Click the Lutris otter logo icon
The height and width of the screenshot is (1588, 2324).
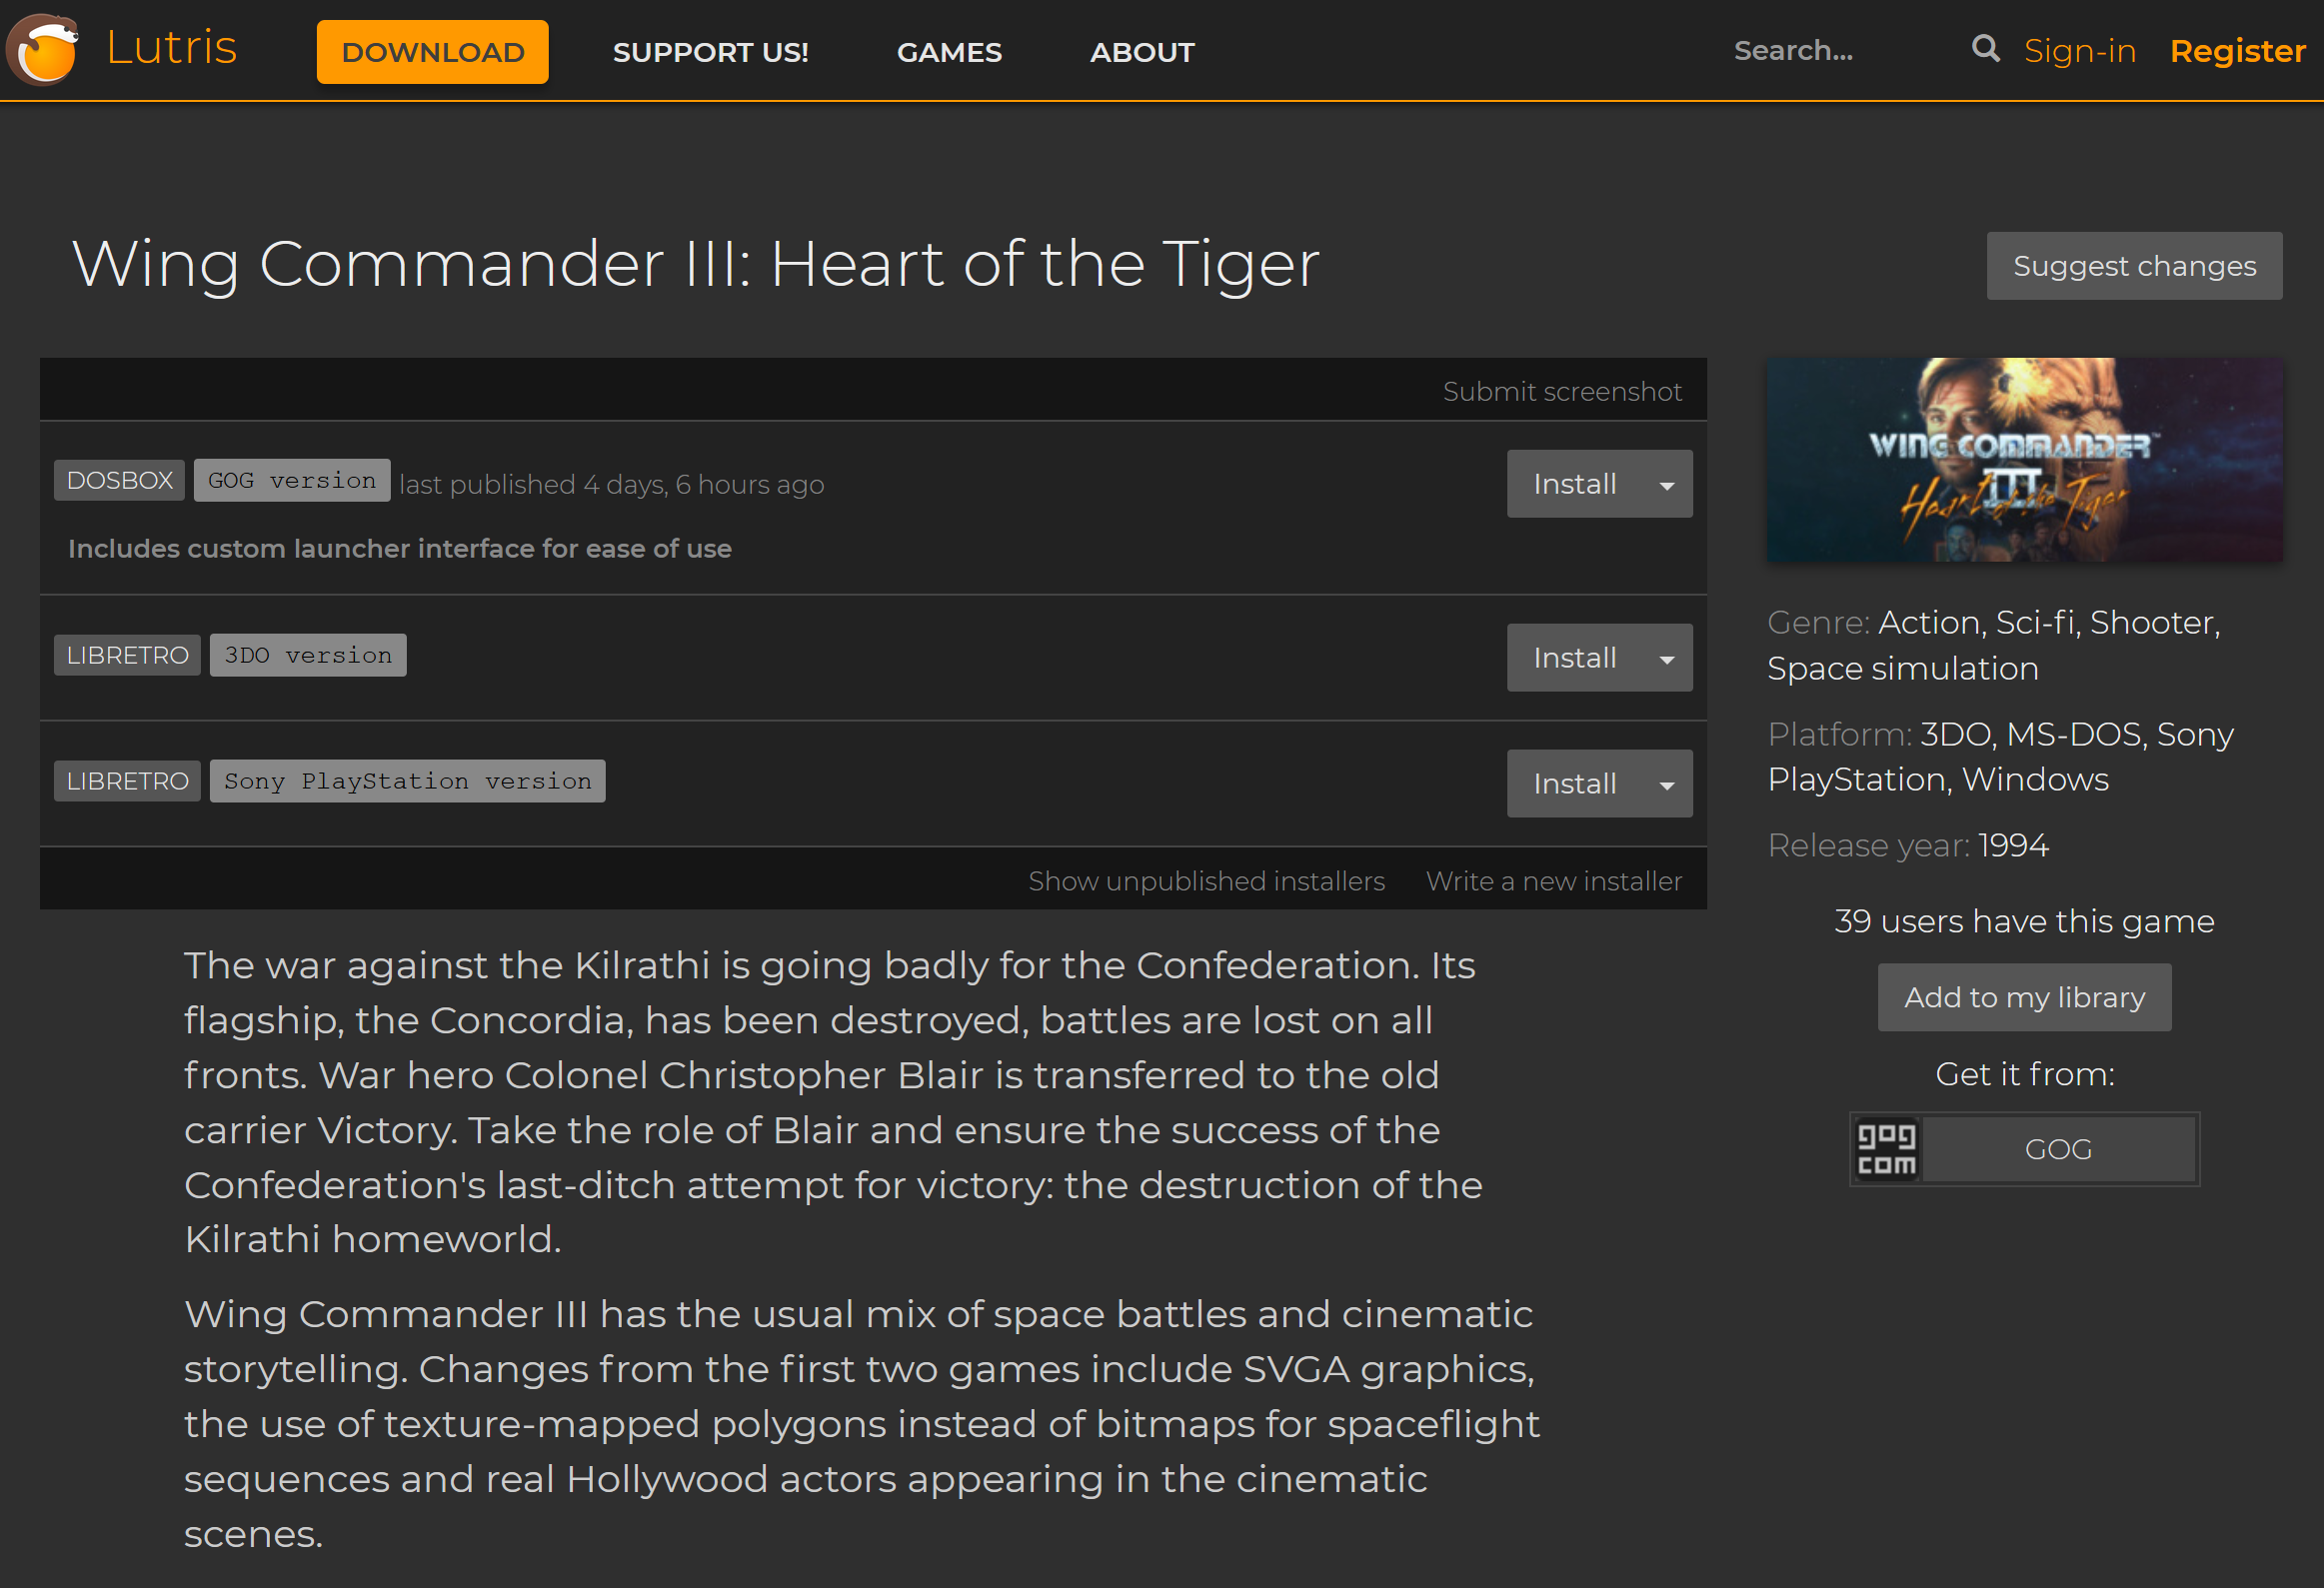(43, 49)
